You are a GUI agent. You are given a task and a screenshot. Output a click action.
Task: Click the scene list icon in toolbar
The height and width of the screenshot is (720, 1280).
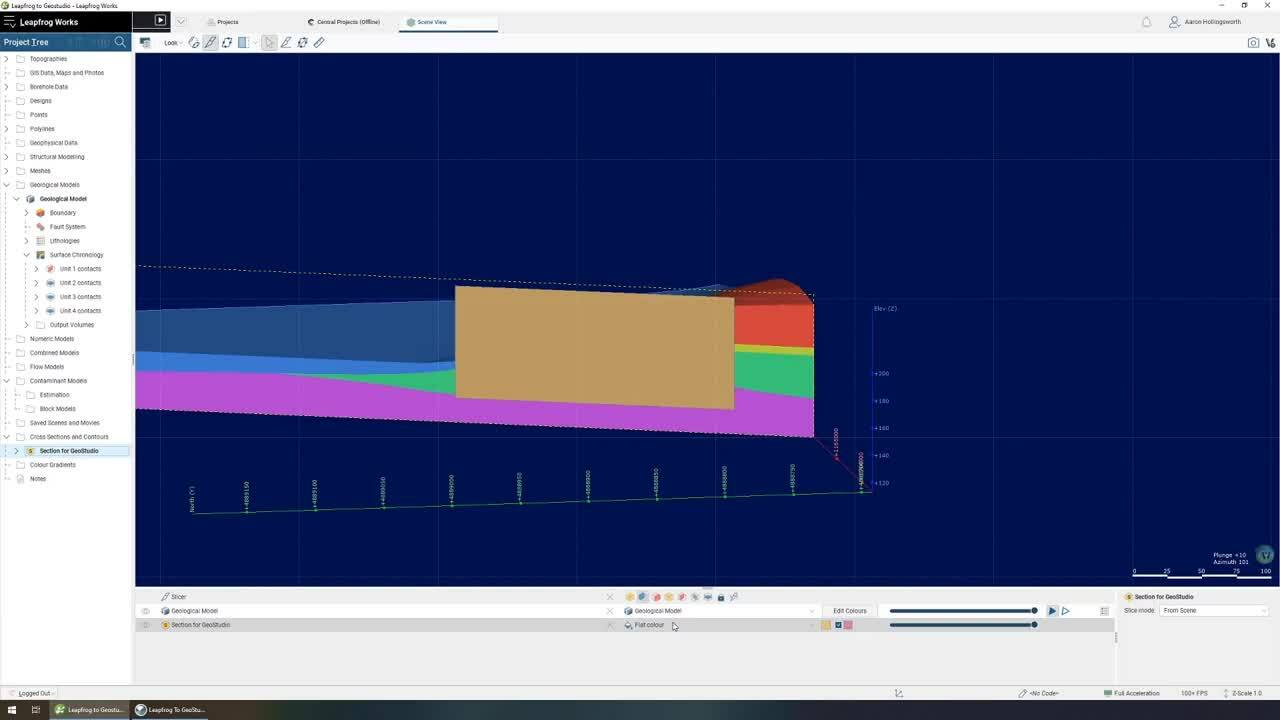pyautogui.click(x=145, y=42)
